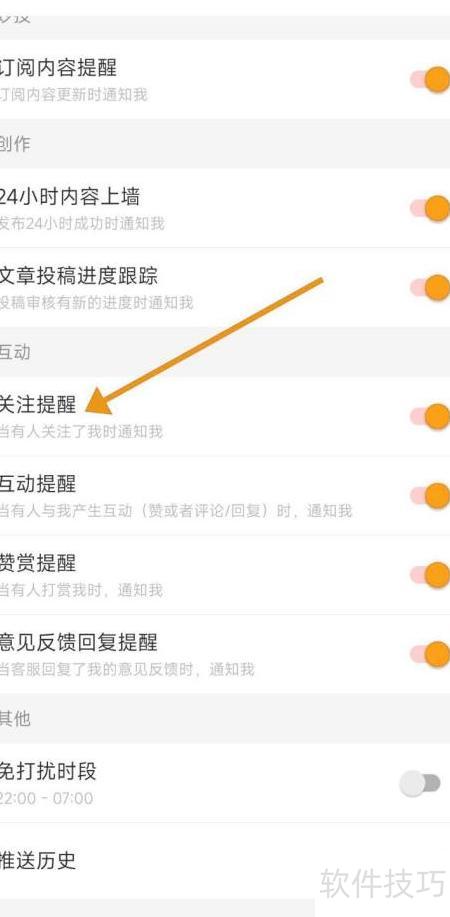
Task: Toggle the 互动提醒 switch
Action: coord(430,495)
